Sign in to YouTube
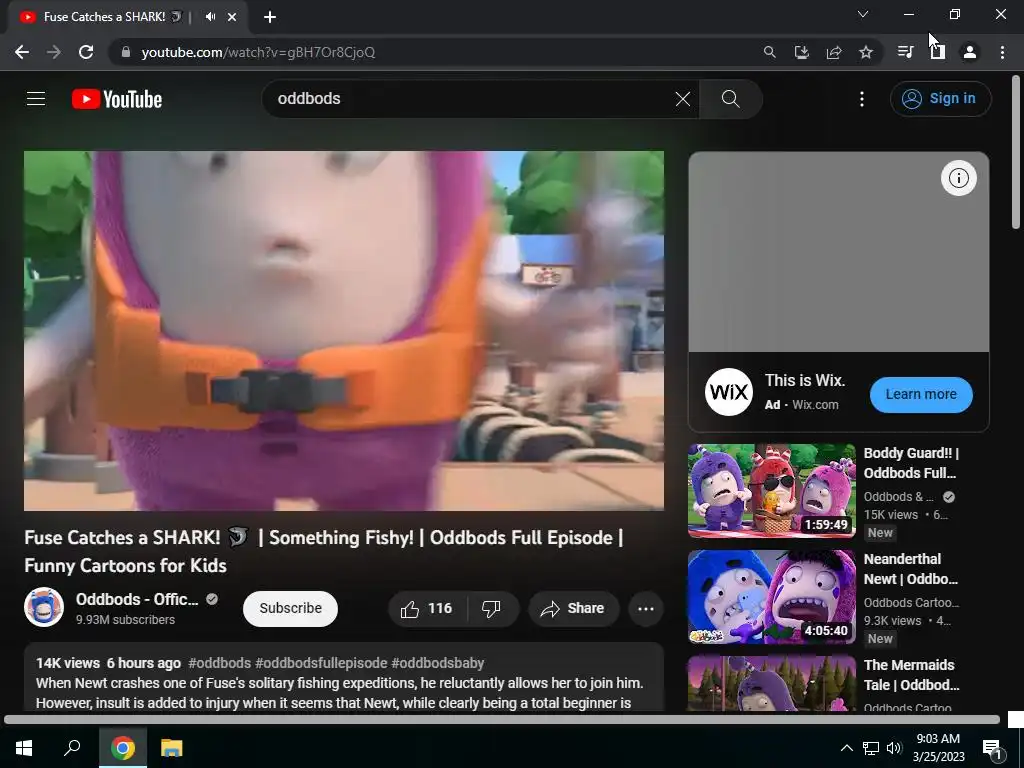This screenshot has height=768, width=1024. point(940,99)
